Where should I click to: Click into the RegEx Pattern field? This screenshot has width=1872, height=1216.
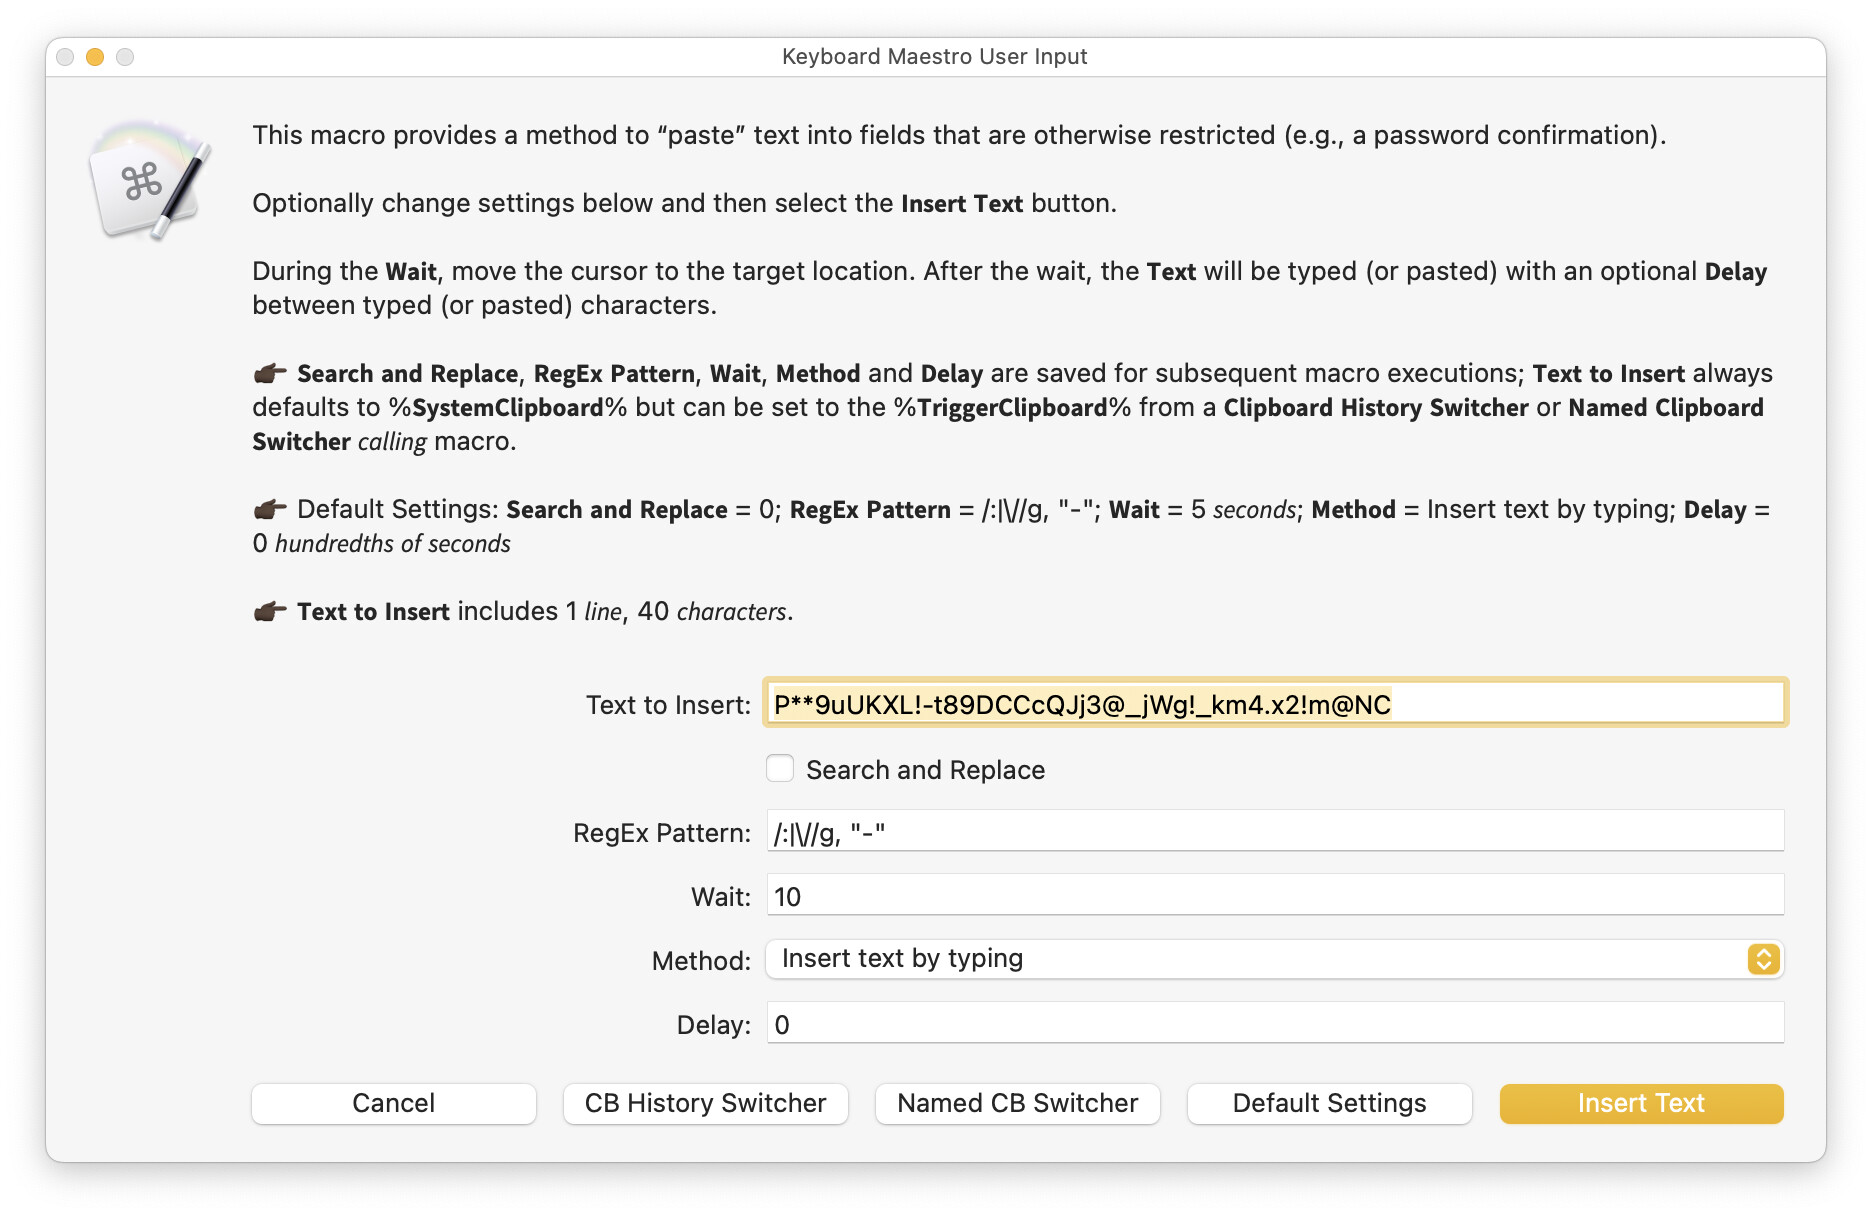pos(1275,831)
